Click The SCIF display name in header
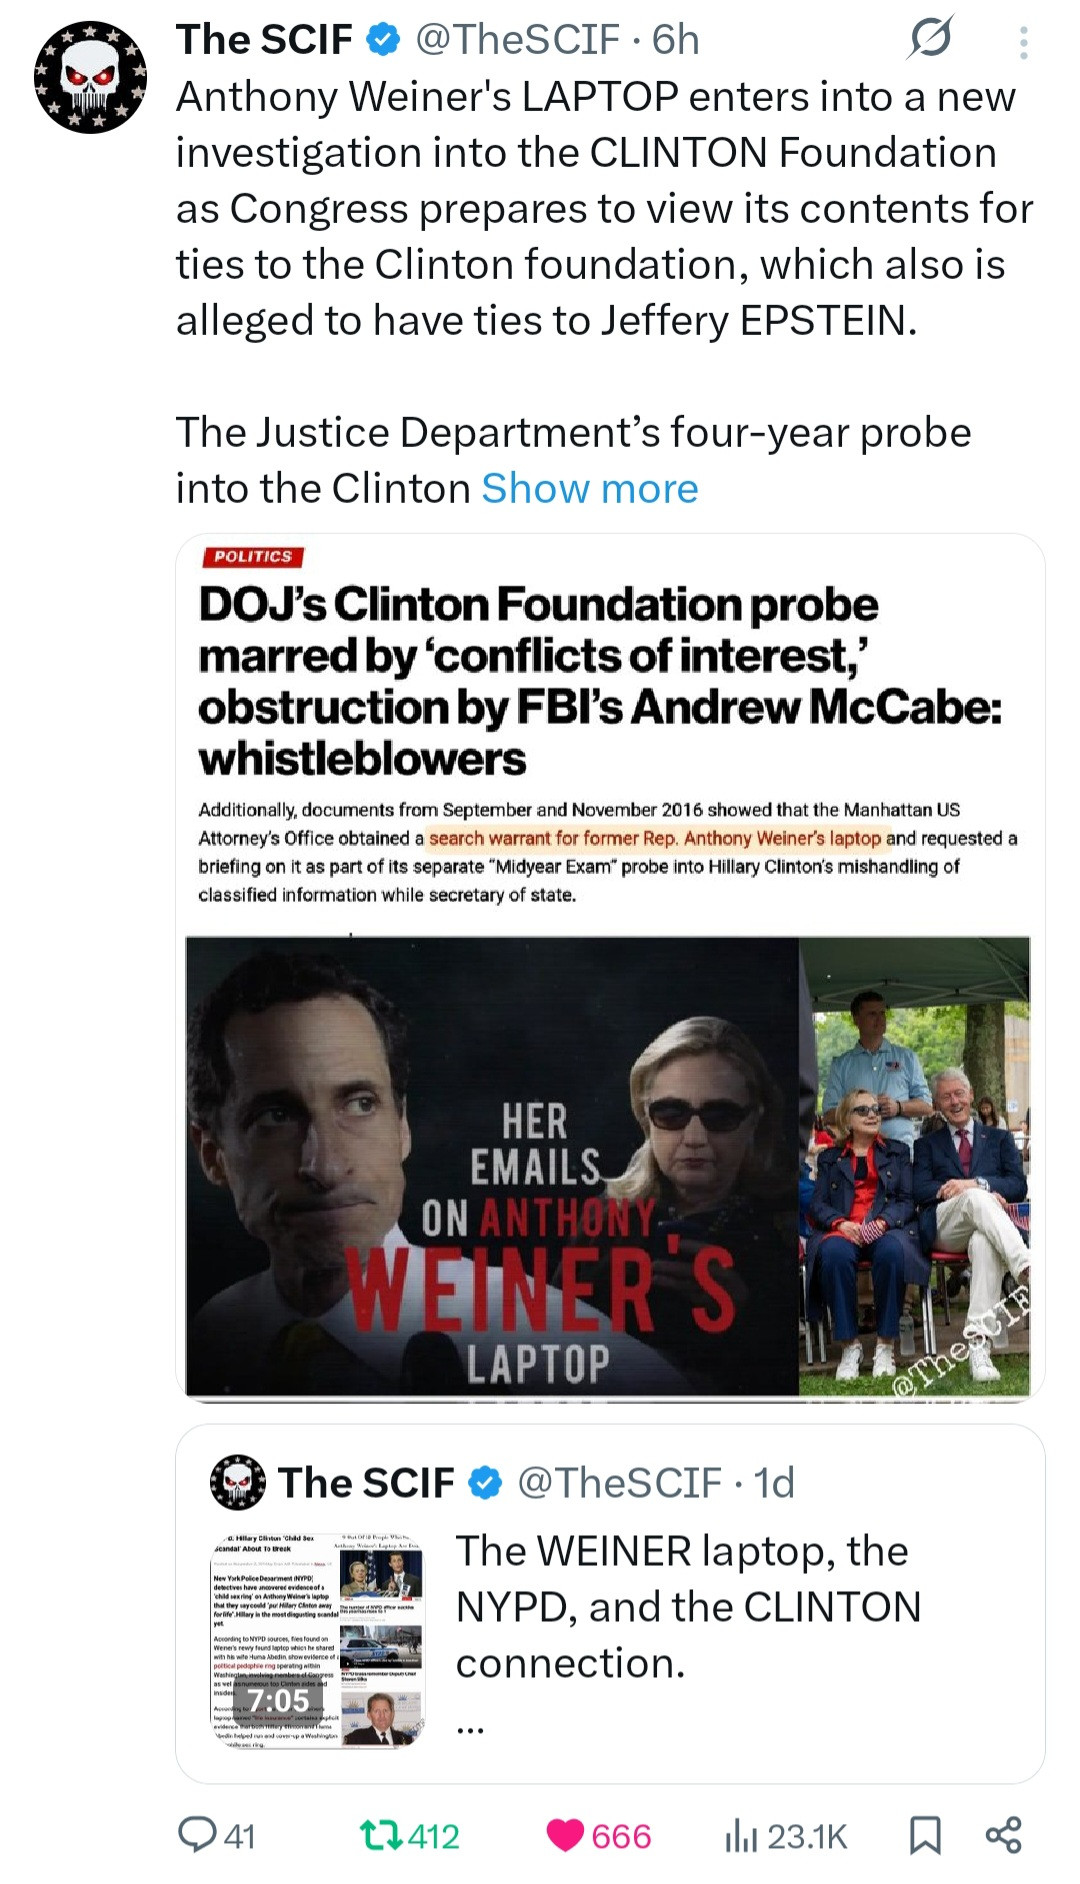Screen dimensions: 1080x1884 coord(264,40)
